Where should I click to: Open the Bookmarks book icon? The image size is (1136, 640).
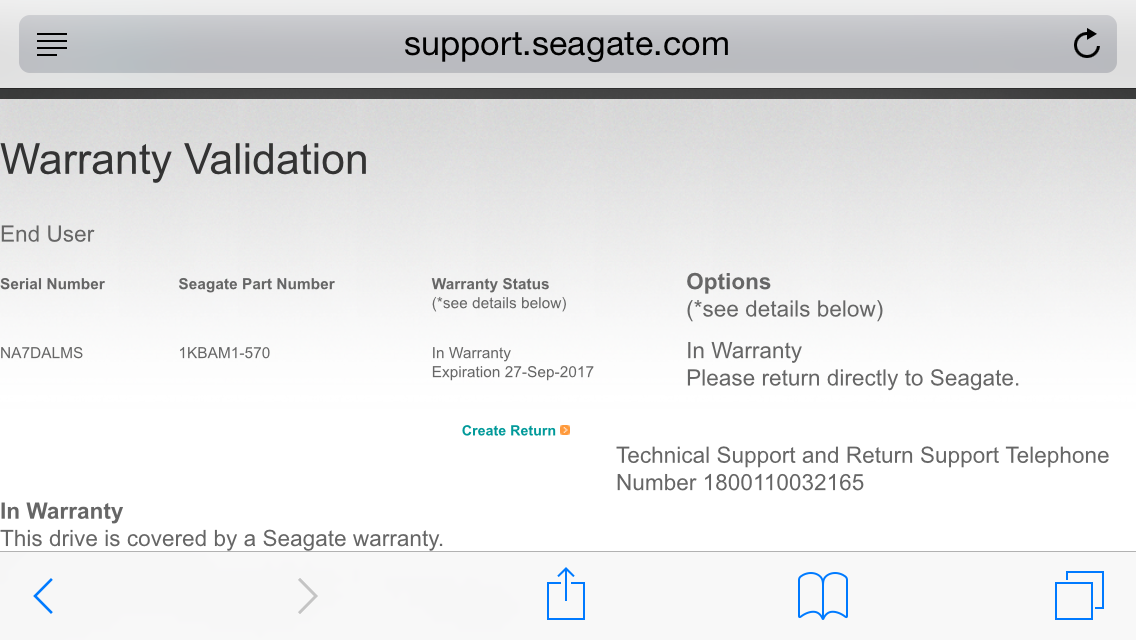[822, 595]
